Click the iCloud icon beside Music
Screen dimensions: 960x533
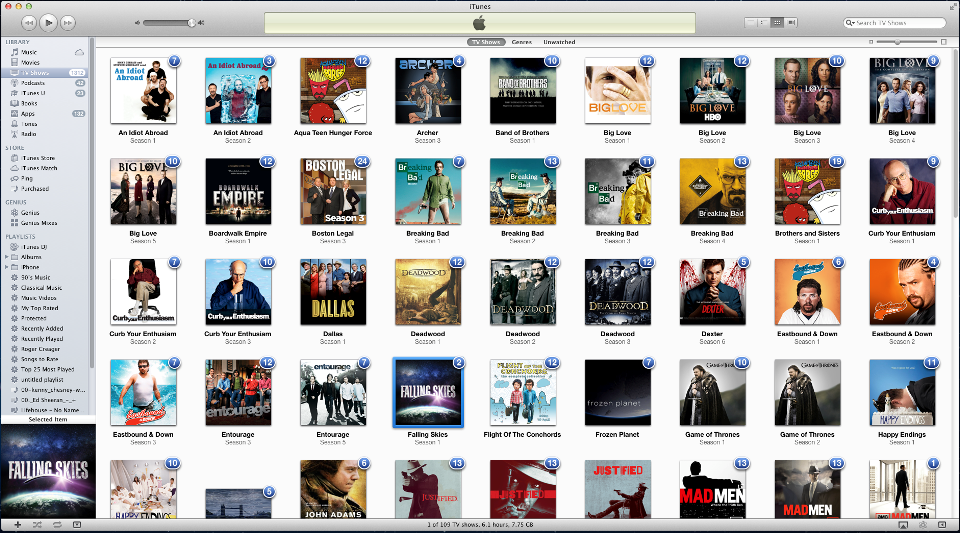(x=79, y=52)
